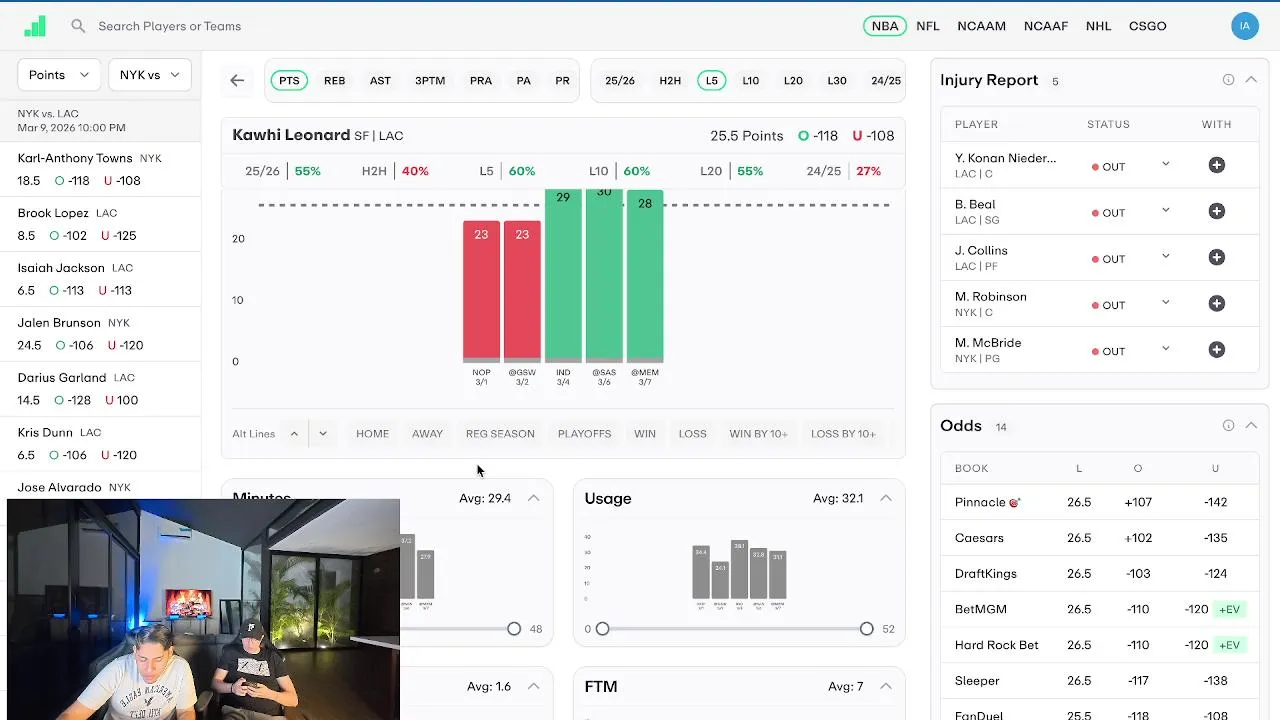Open the IA user avatar menu
Screen dimensions: 1280x720
coord(1245,26)
